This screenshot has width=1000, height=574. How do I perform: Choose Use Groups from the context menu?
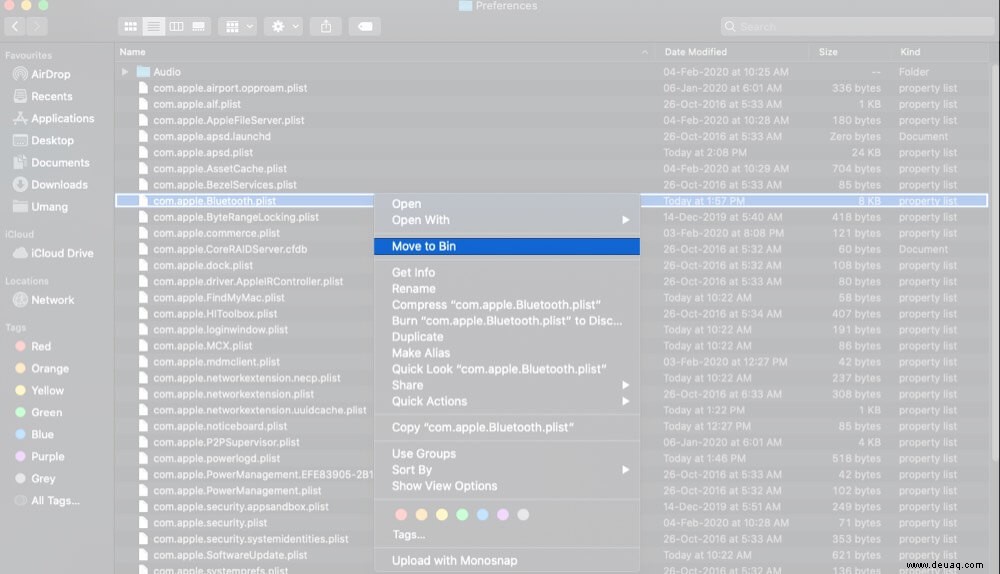tap(507, 453)
